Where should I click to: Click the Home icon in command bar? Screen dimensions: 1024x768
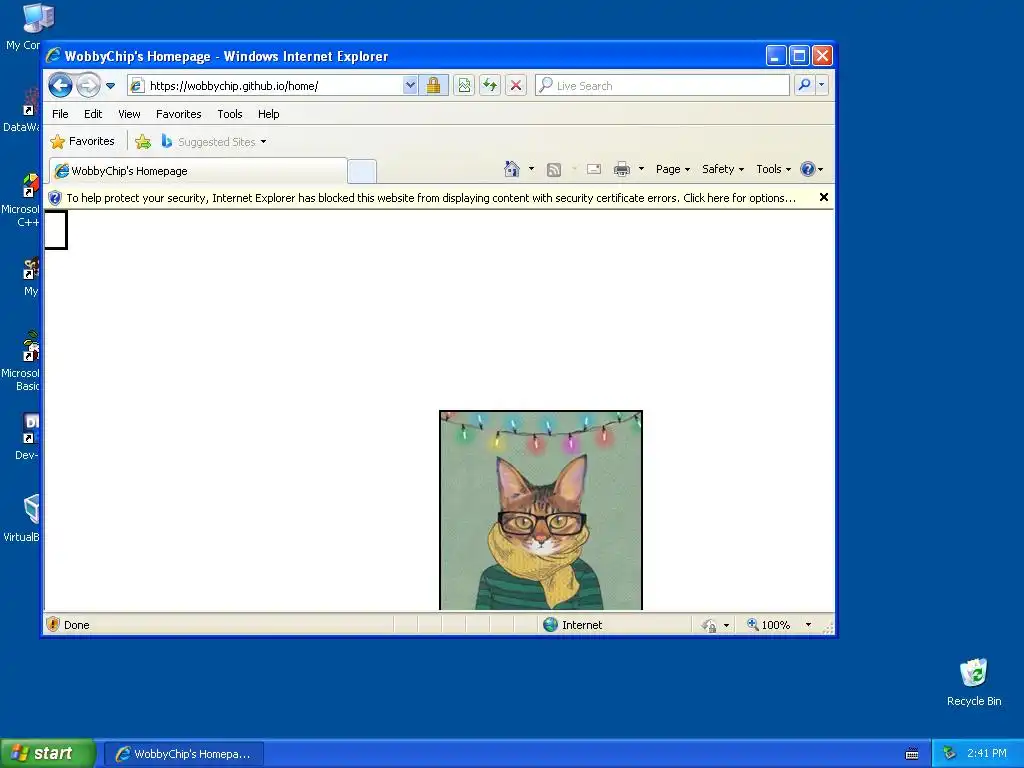pyautogui.click(x=511, y=169)
